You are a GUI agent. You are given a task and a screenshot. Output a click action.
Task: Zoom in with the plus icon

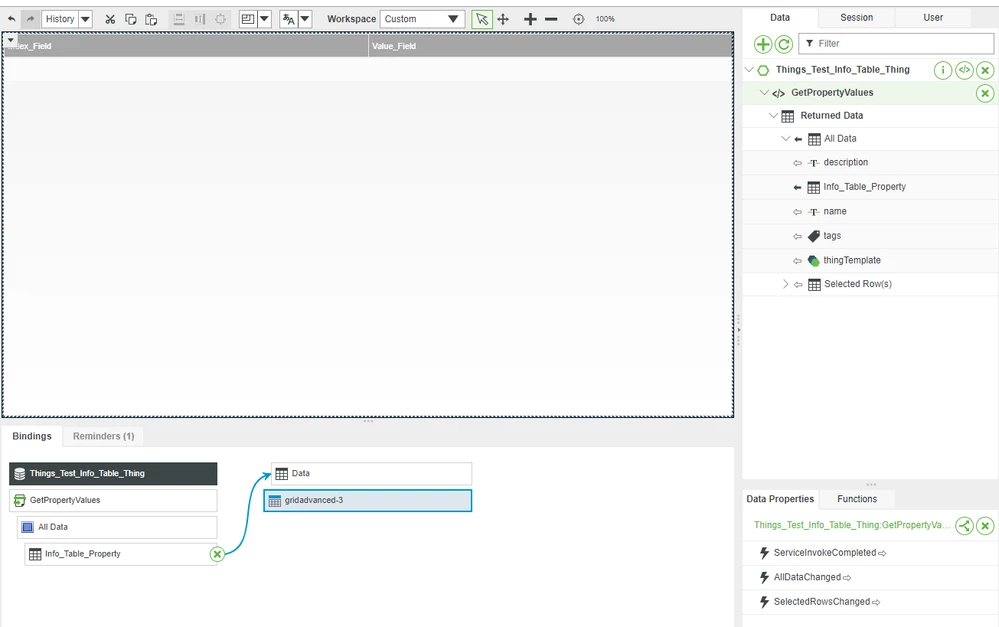click(x=530, y=19)
